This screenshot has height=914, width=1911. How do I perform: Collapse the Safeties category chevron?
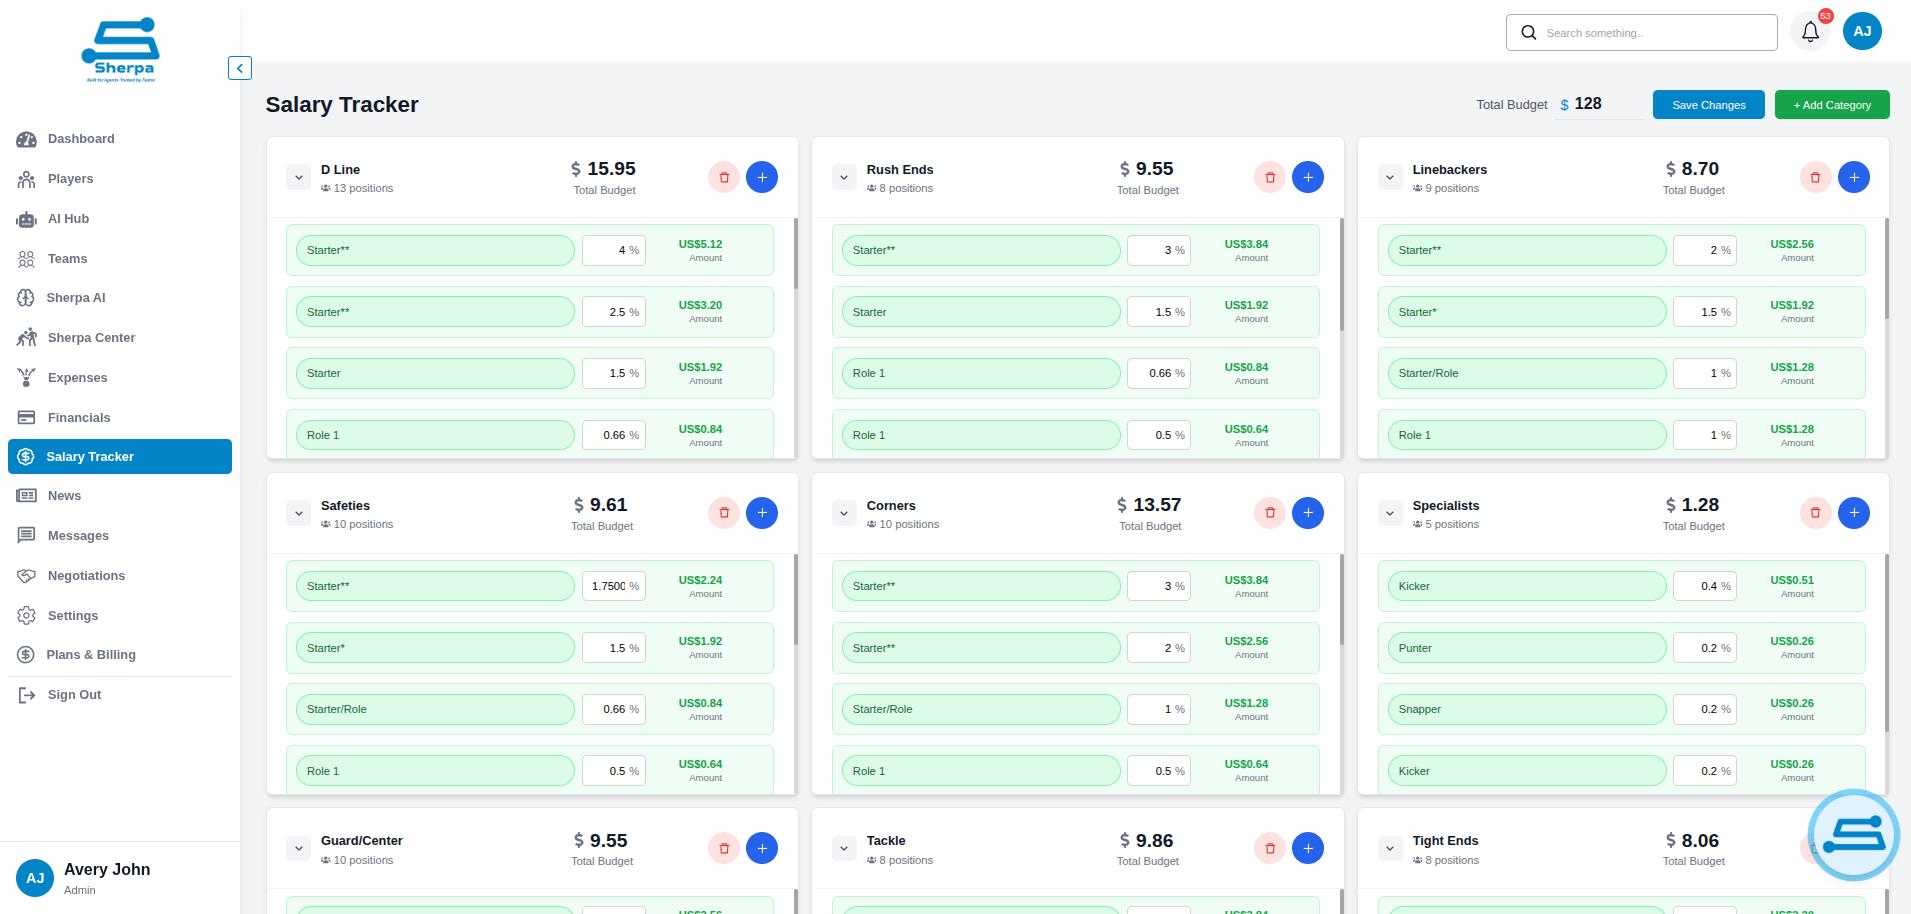[298, 514]
